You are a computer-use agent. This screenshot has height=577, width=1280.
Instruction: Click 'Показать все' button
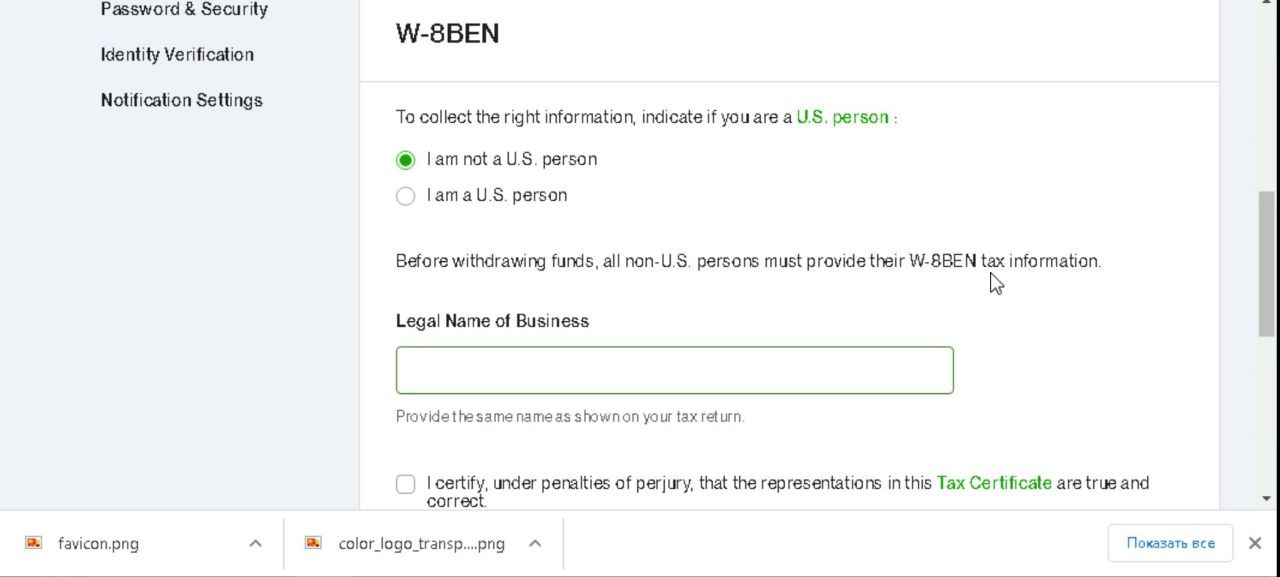(1170, 543)
